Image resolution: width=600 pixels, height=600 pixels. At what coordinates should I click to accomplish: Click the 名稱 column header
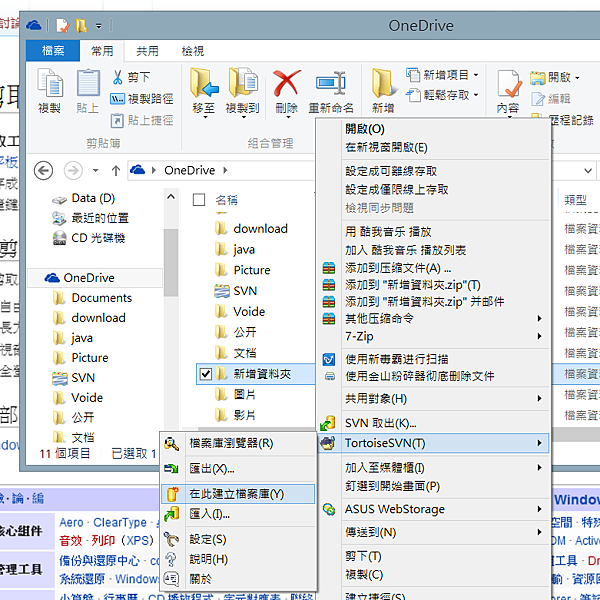click(227, 200)
